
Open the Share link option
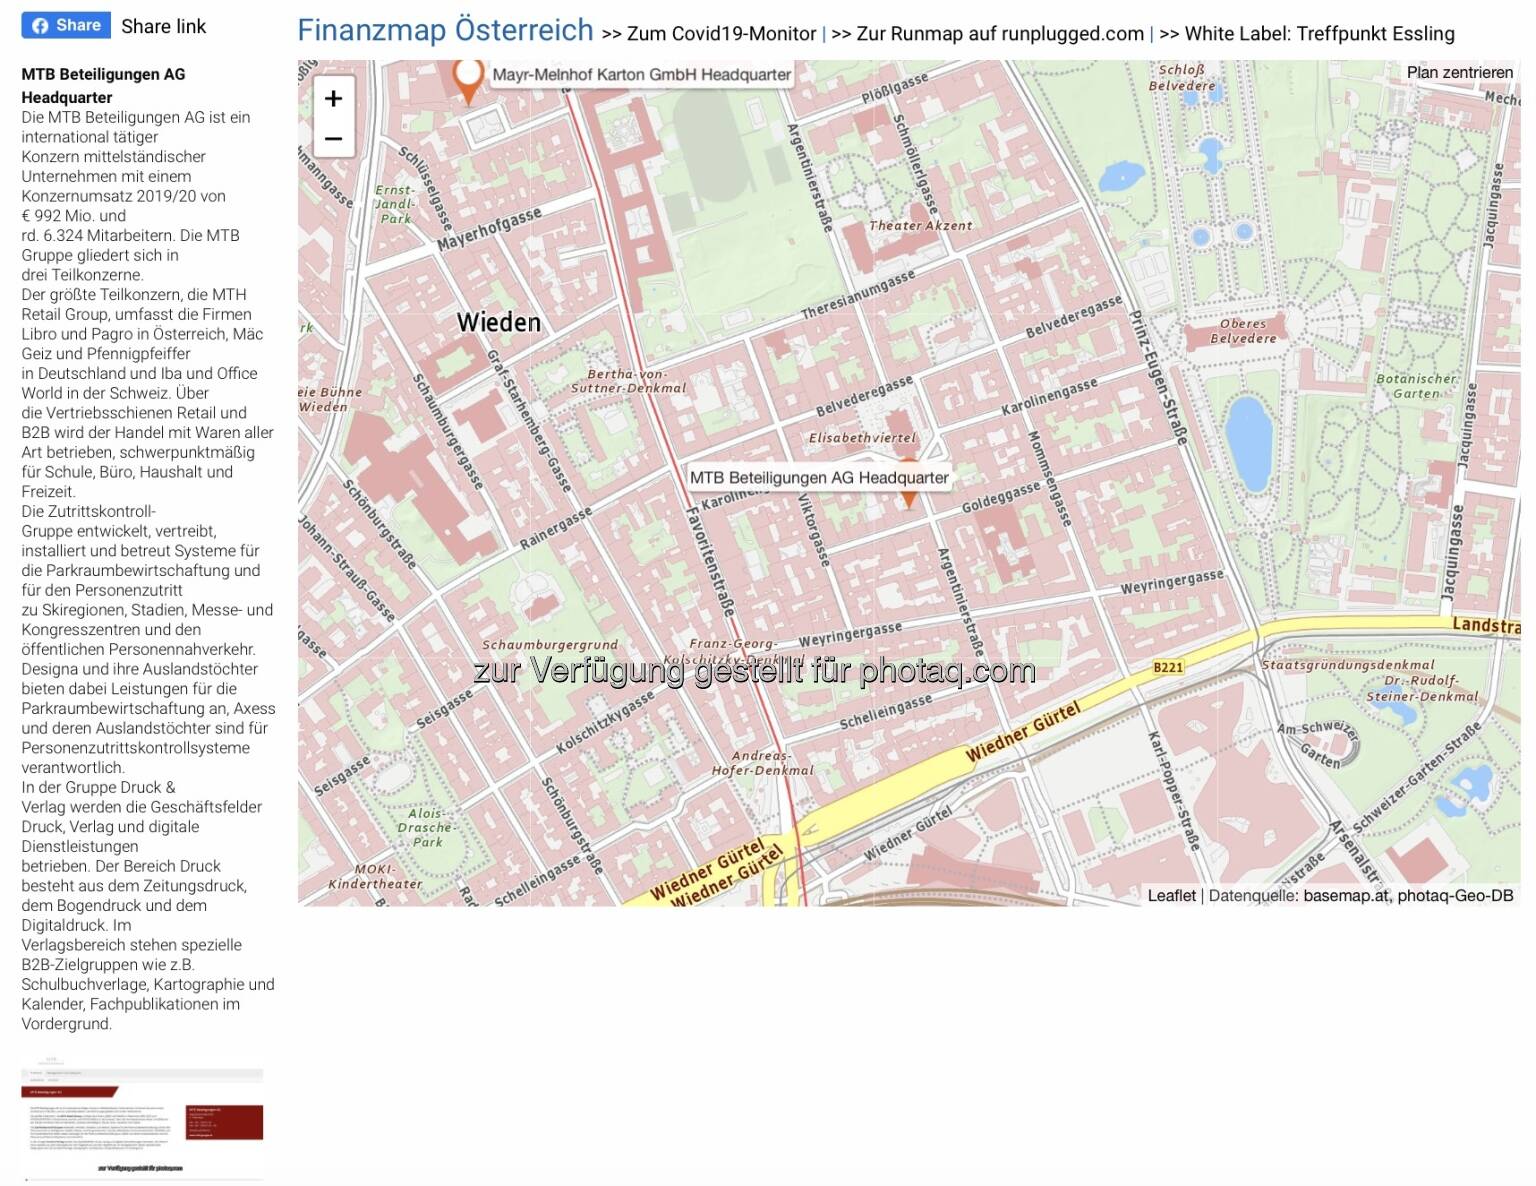coord(163,27)
